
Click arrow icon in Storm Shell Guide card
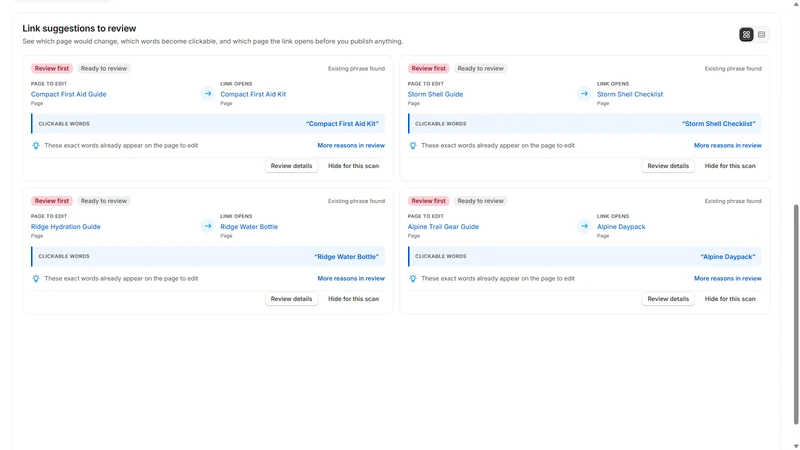(584, 93)
